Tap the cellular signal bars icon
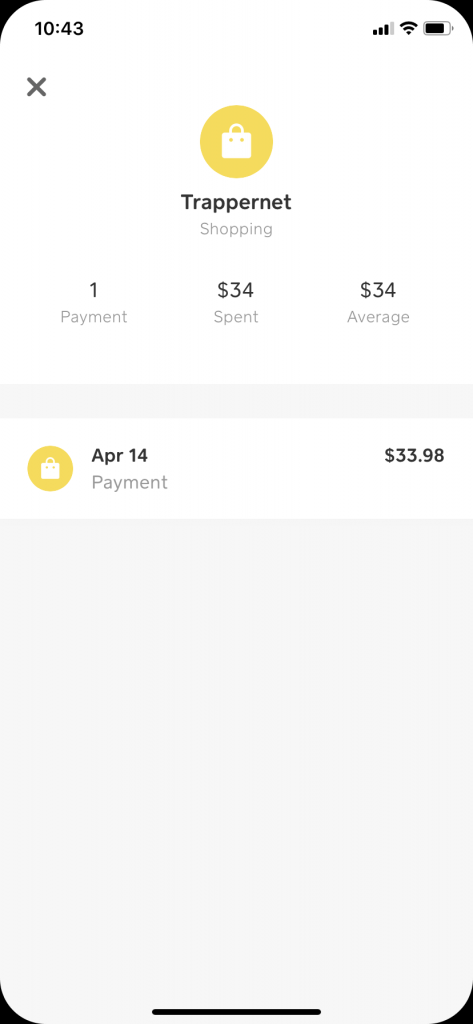Image resolution: width=473 pixels, height=1024 pixels. pyautogui.click(x=383, y=29)
